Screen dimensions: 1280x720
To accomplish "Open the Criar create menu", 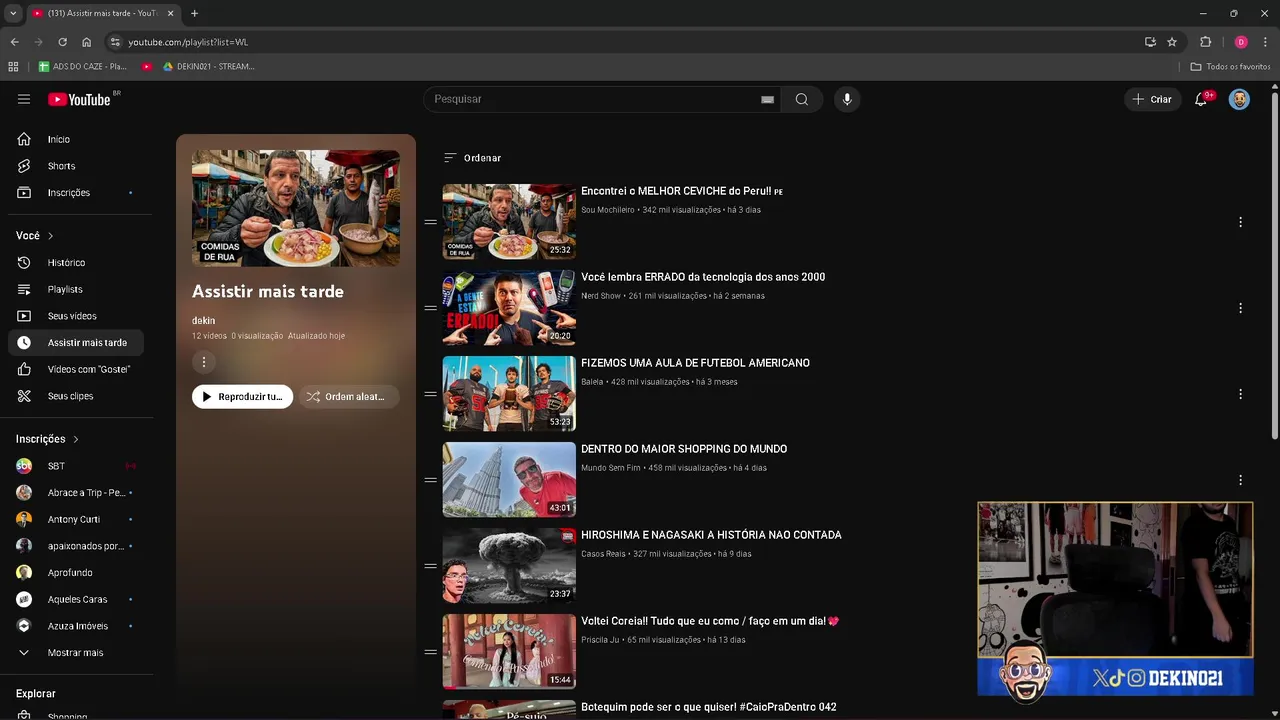I will pyautogui.click(x=1152, y=99).
